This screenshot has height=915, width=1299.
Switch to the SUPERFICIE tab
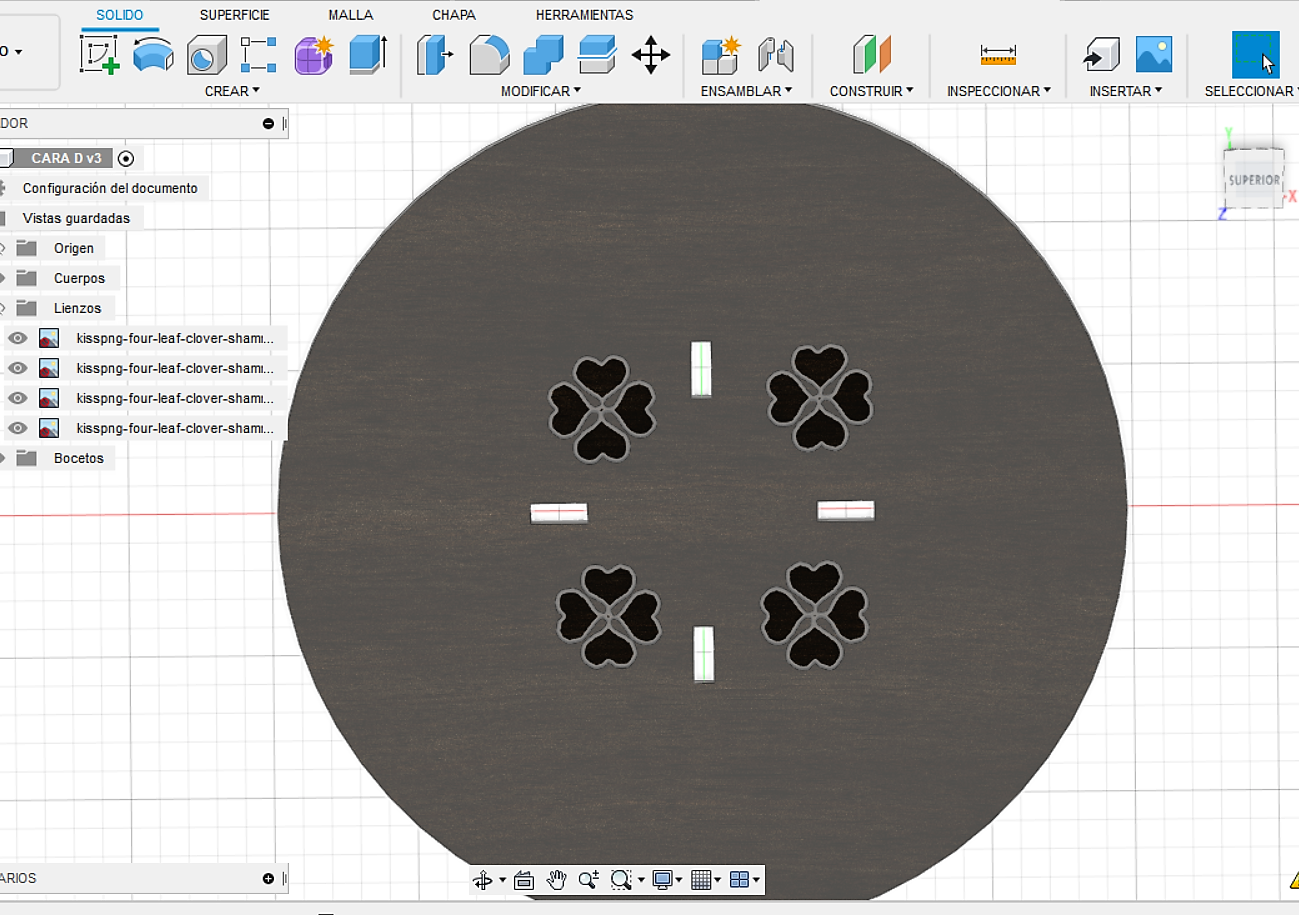[234, 15]
